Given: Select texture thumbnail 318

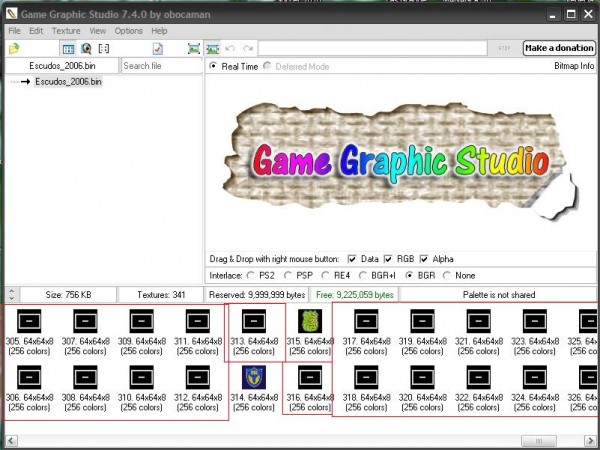Looking at the screenshot, I should coord(366,377).
